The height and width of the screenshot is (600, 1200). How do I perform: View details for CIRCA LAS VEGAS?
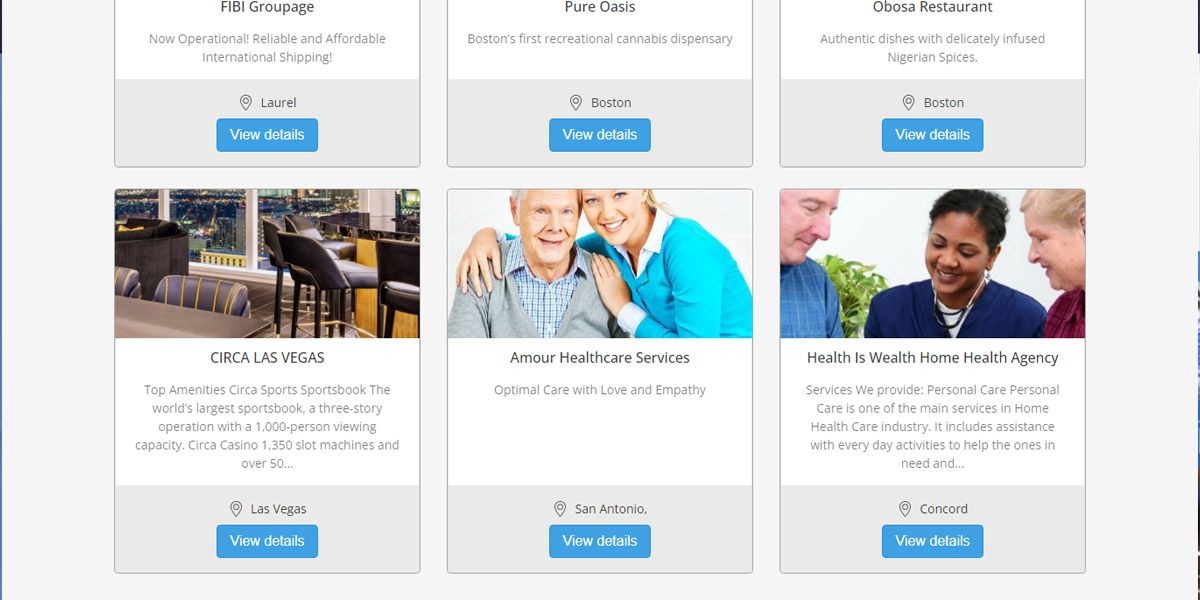pyautogui.click(x=267, y=541)
